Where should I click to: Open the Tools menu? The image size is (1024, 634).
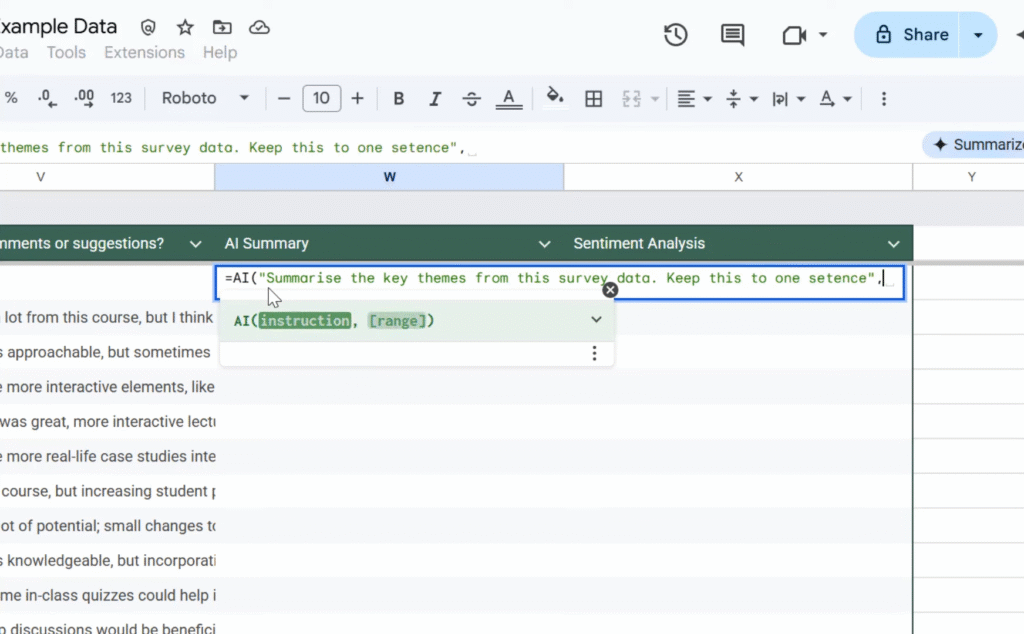point(66,52)
